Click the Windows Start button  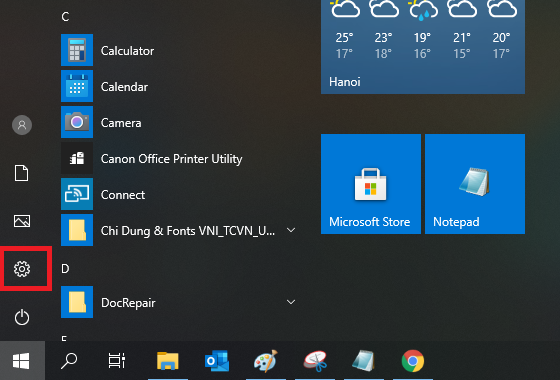21,361
